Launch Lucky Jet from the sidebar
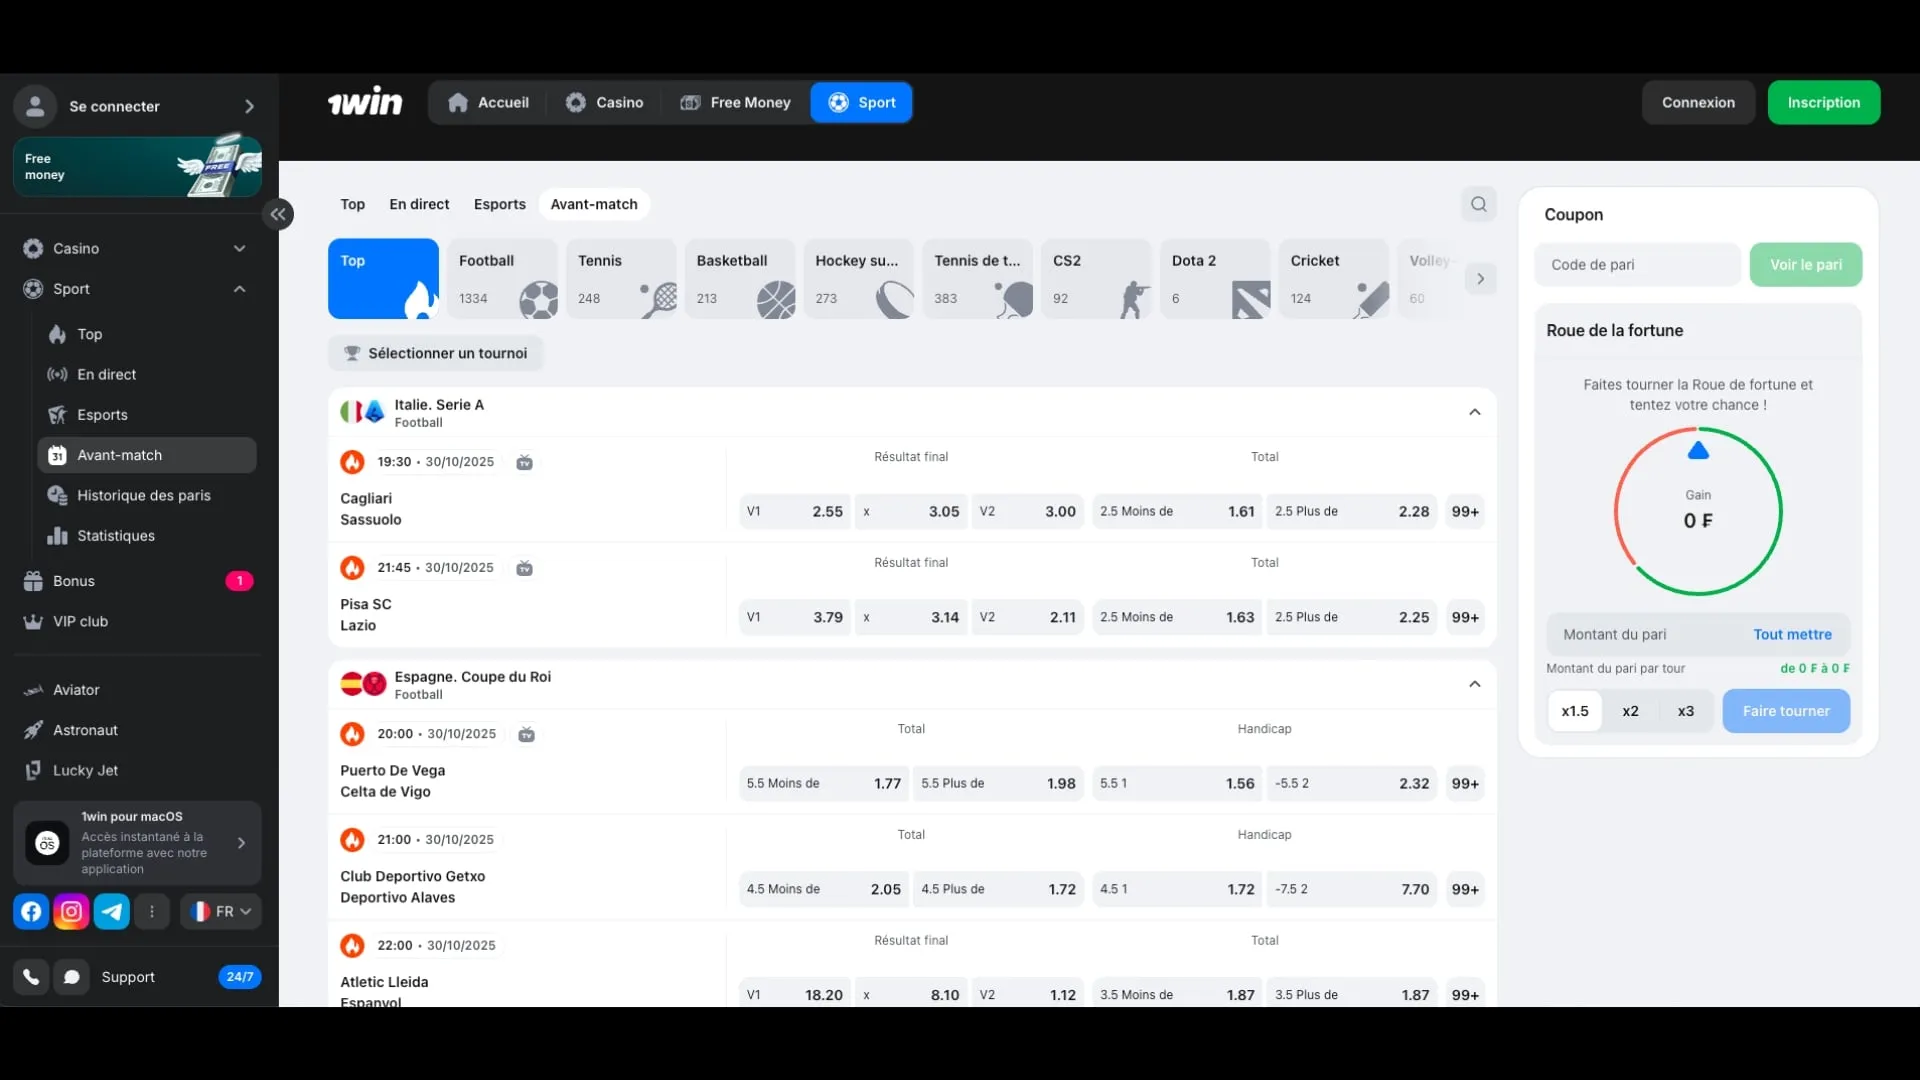 [x=85, y=770]
